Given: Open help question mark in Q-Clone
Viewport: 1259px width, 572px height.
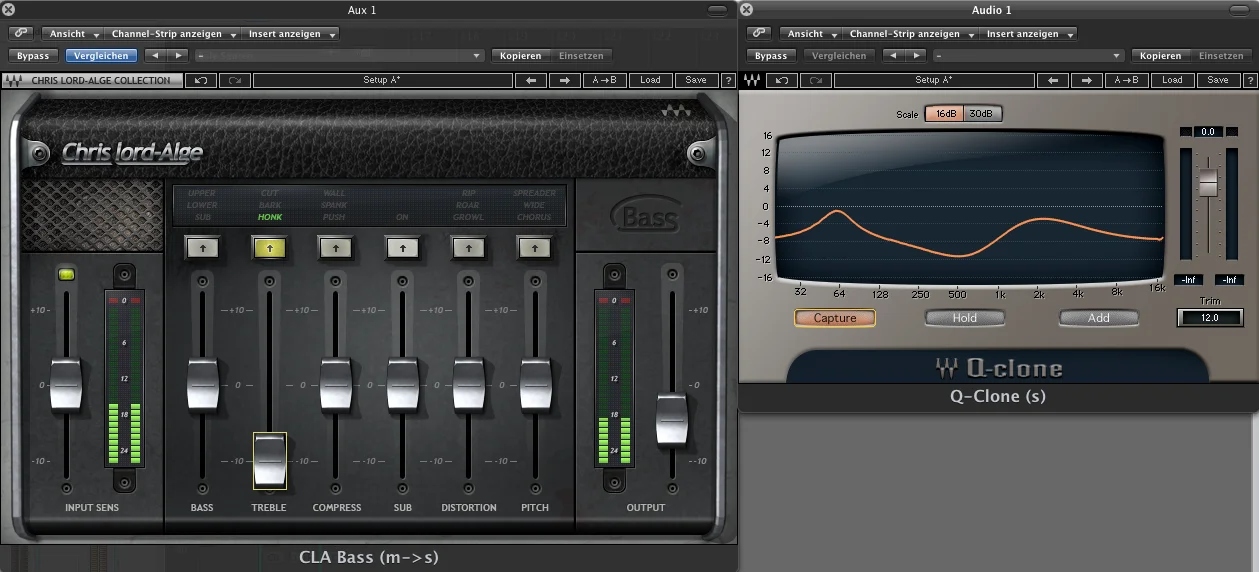Looking at the screenshot, I should pyautogui.click(x=1248, y=80).
